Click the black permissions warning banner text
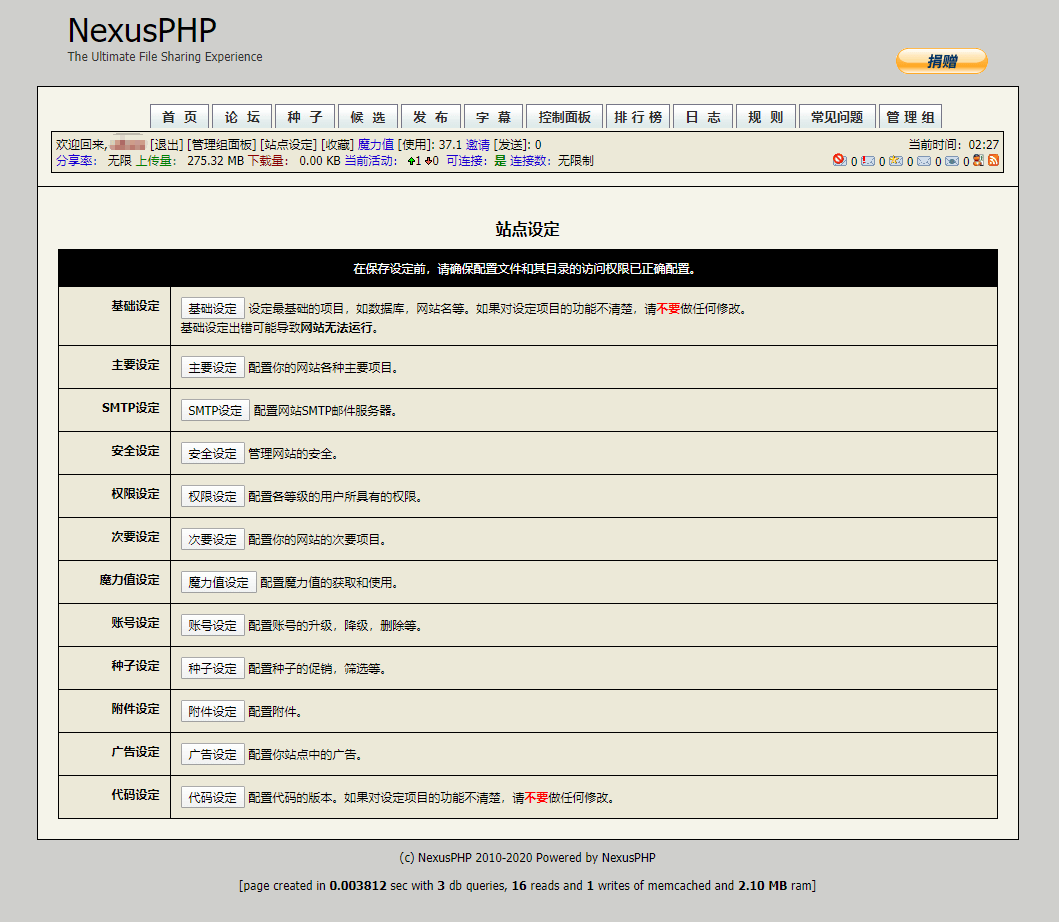This screenshot has height=922, width=1059. point(525,269)
